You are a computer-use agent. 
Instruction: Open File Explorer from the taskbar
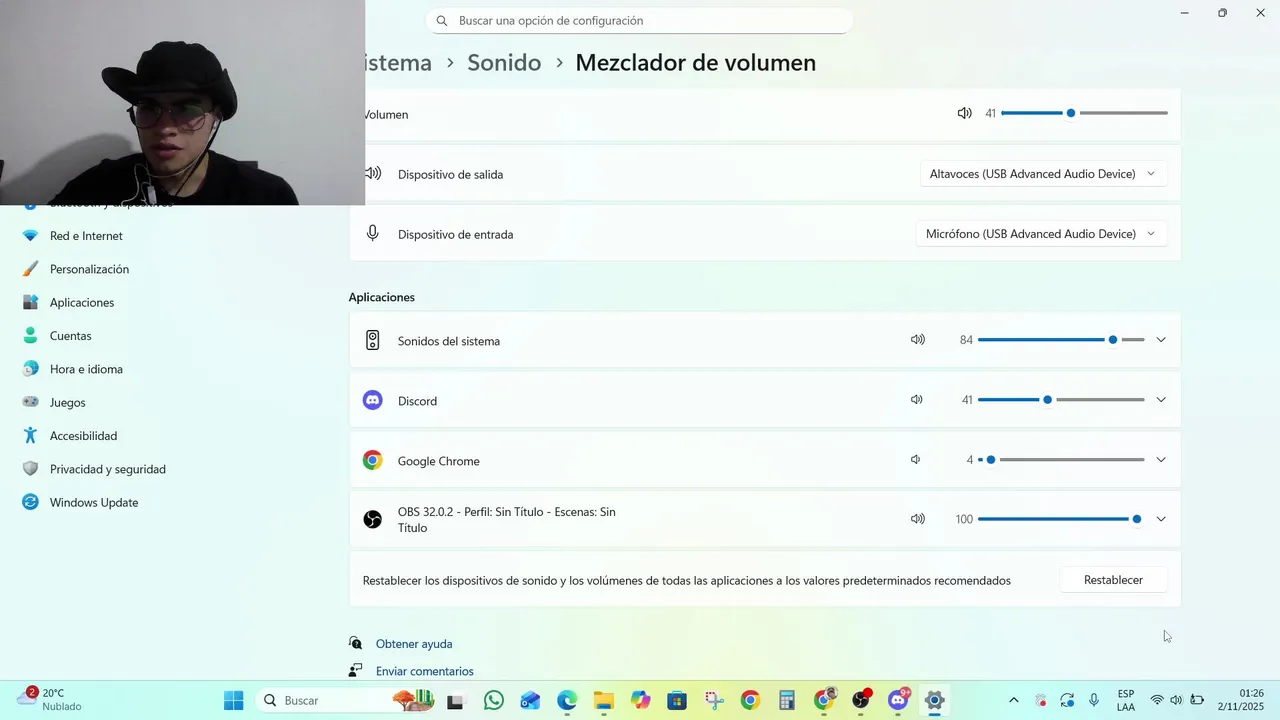(x=603, y=700)
